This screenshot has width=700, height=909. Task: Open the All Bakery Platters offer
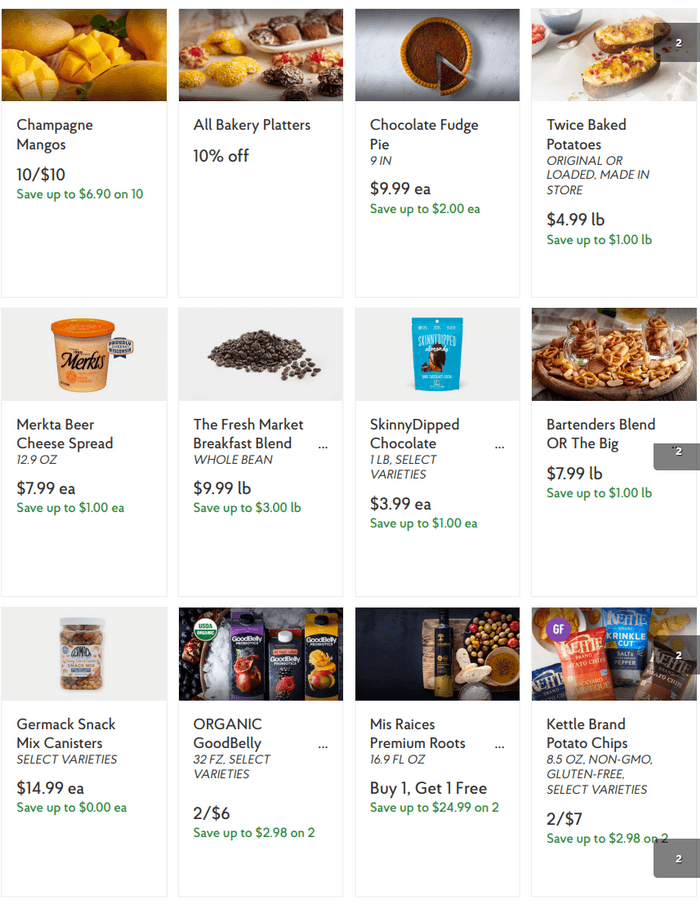pos(251,125)
